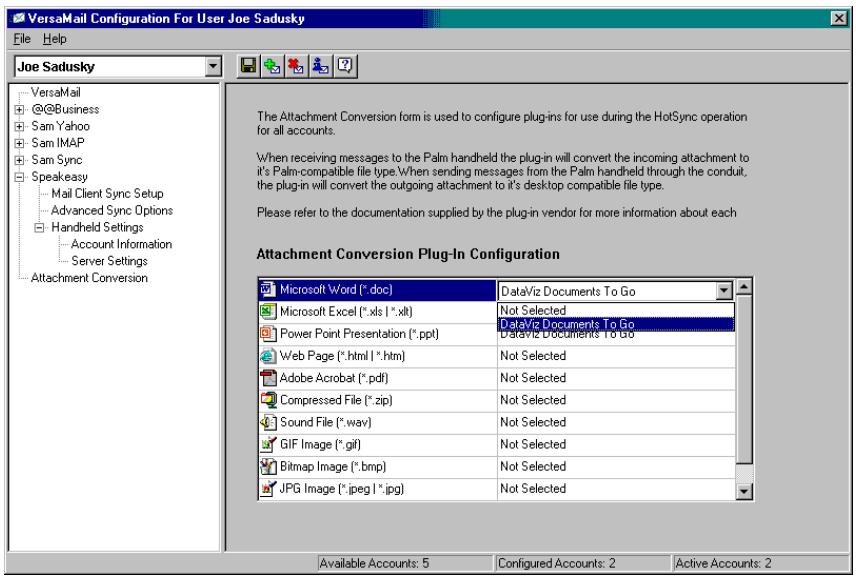856x579 pixels.
Task: Click the plug-in list scroll up arrow
Action: point(744,287)
